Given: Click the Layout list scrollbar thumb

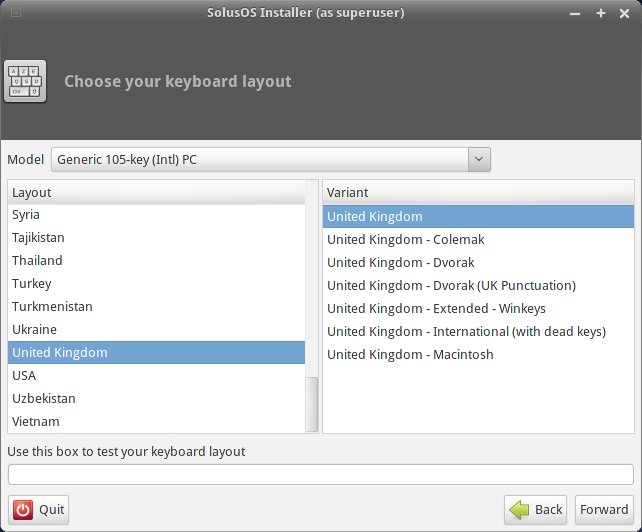Looking at the screenshot, I should pyautogui.click(x=312, y=404).
